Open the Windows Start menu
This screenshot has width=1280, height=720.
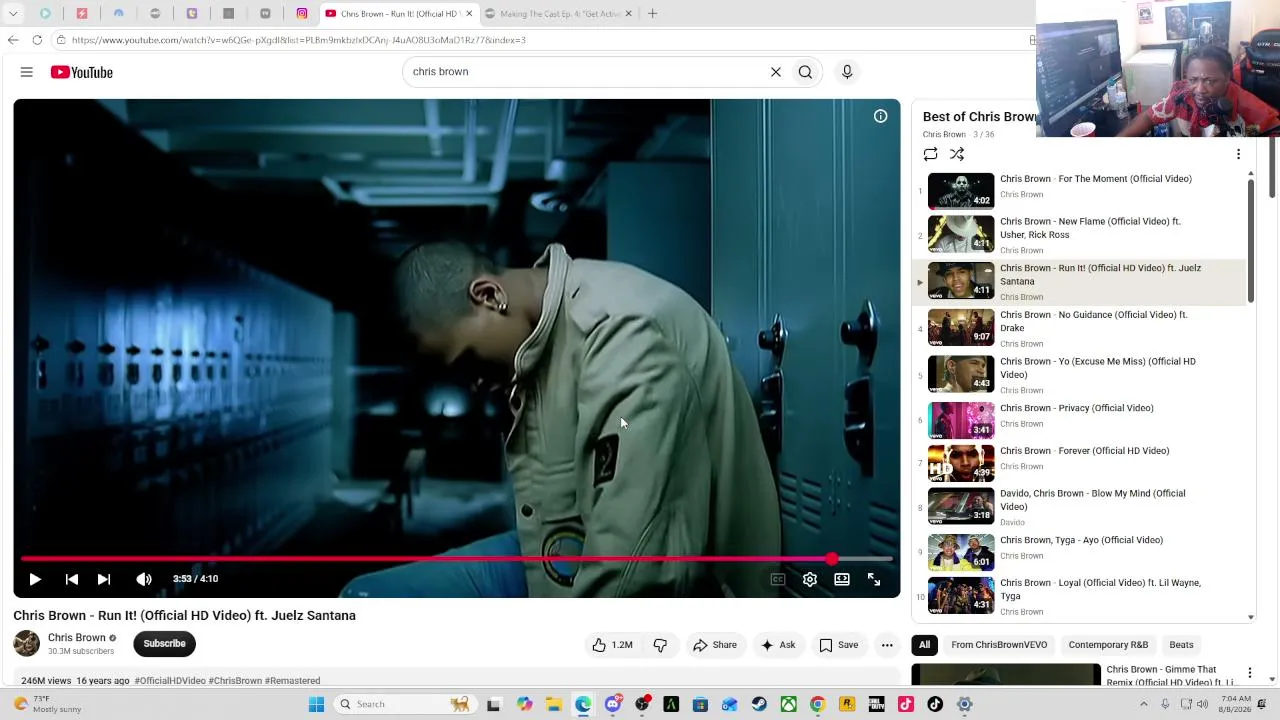pos(316,704)
